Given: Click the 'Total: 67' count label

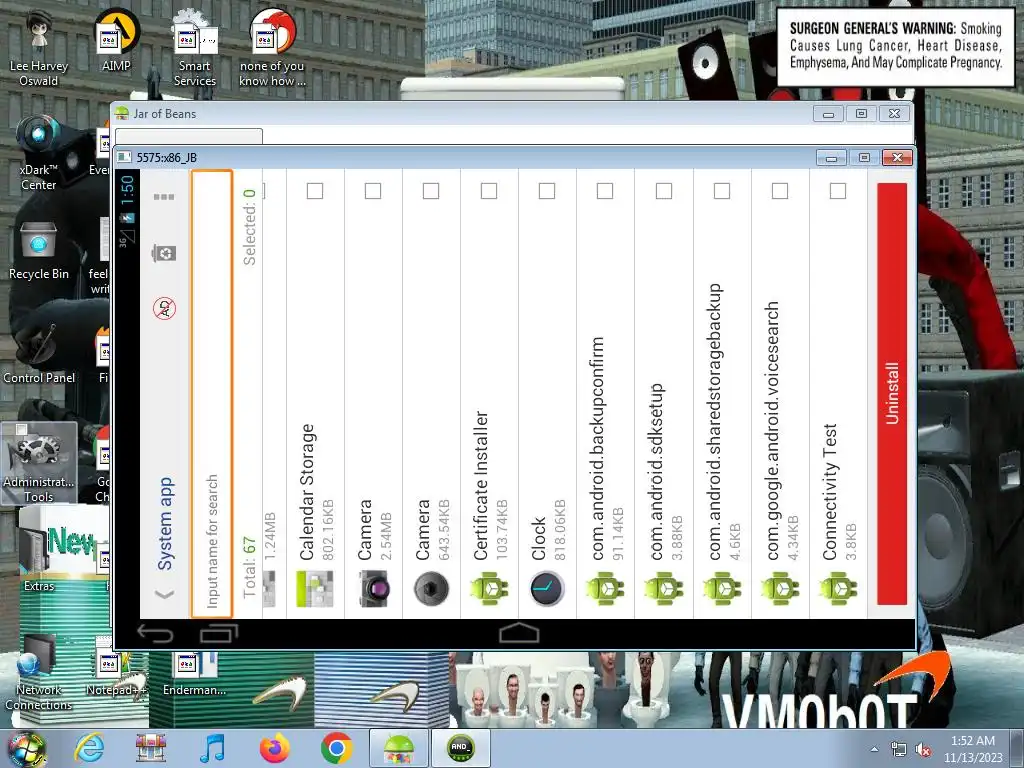Looking at the screenshot, I should (249, 568).
